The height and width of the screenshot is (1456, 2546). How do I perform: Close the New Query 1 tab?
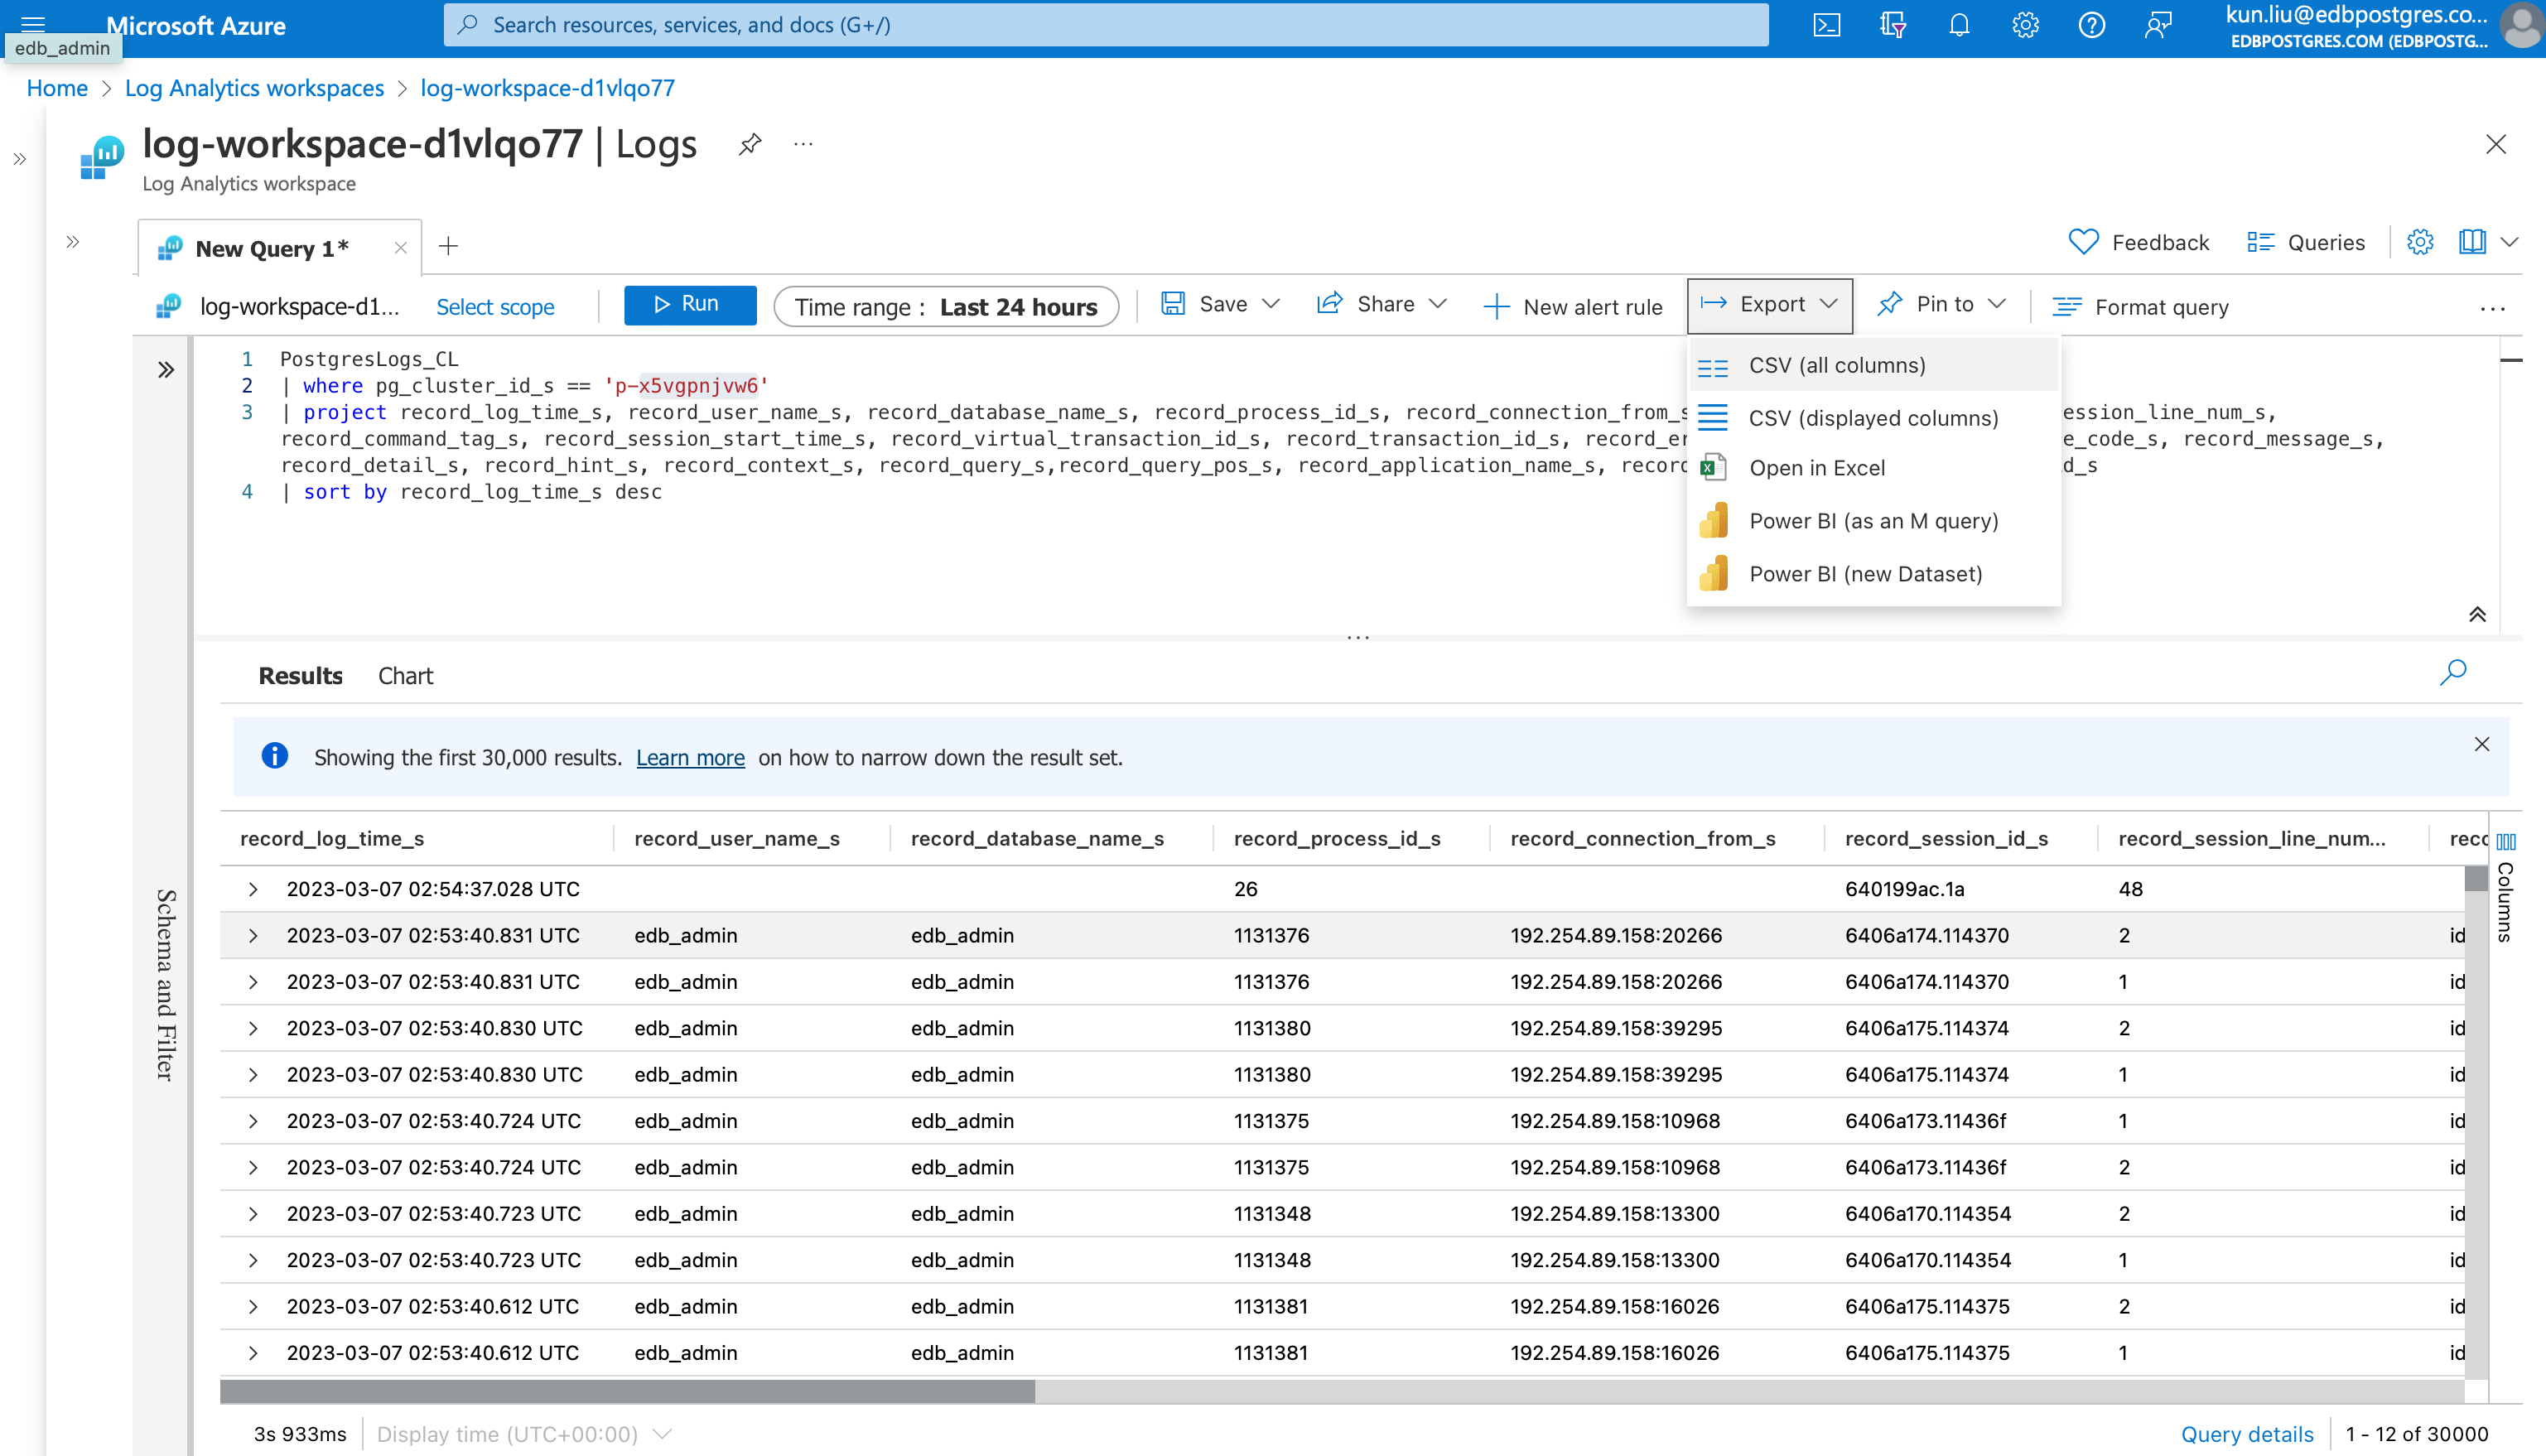pyautogui.click(x=400, y=248)
